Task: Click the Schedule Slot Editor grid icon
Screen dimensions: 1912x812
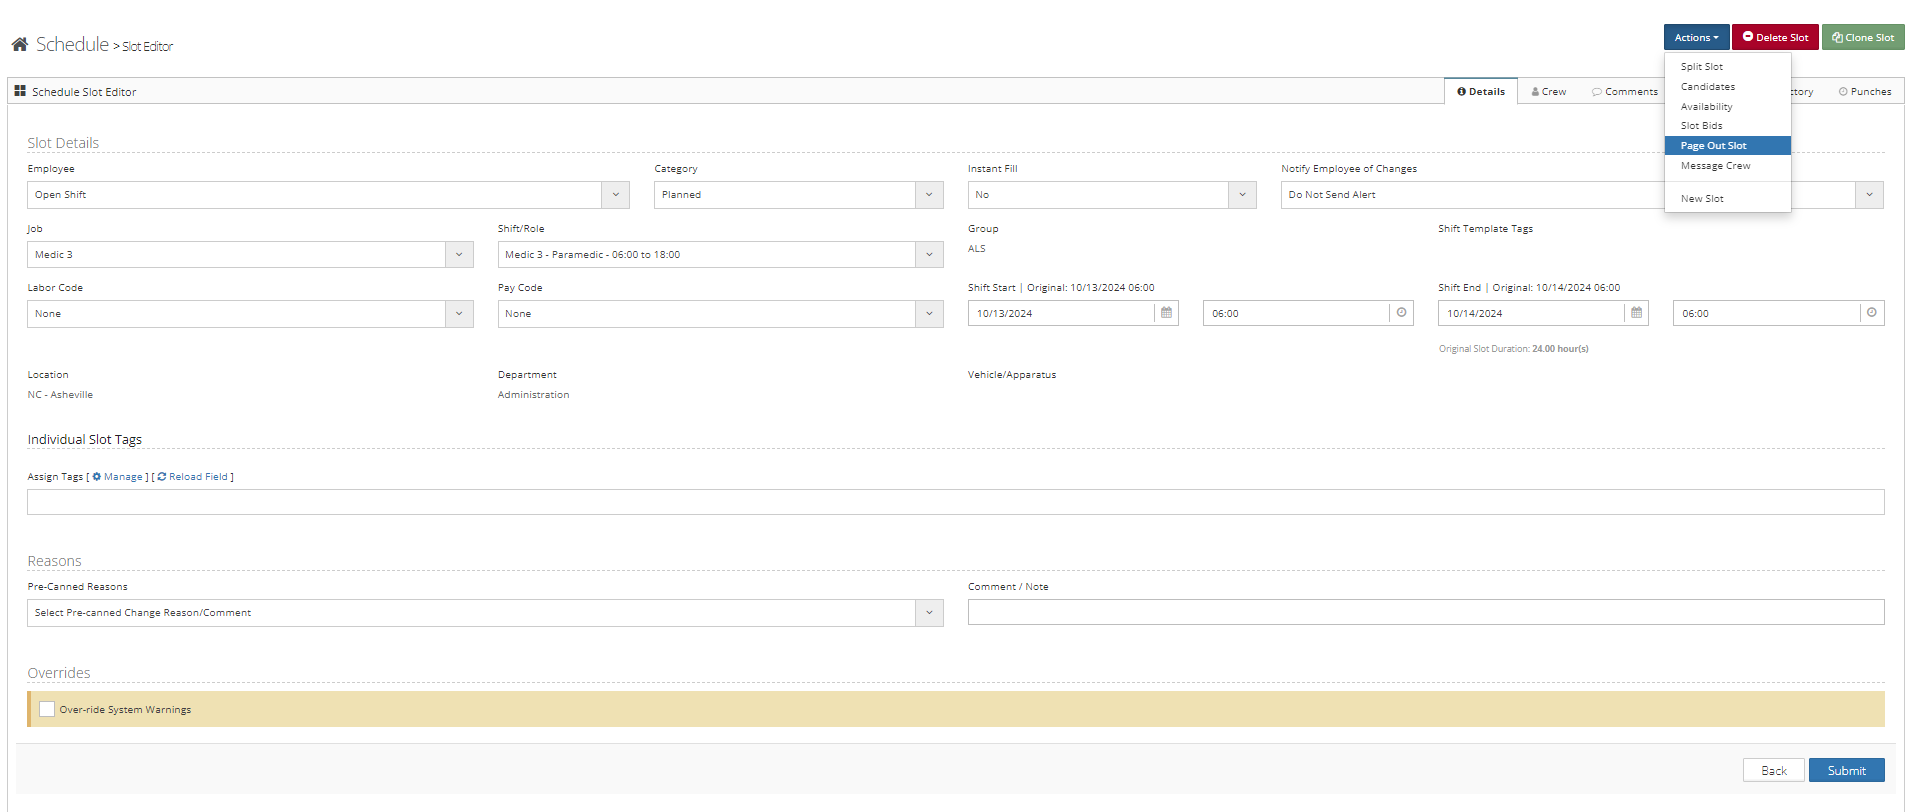Action: 20,91
